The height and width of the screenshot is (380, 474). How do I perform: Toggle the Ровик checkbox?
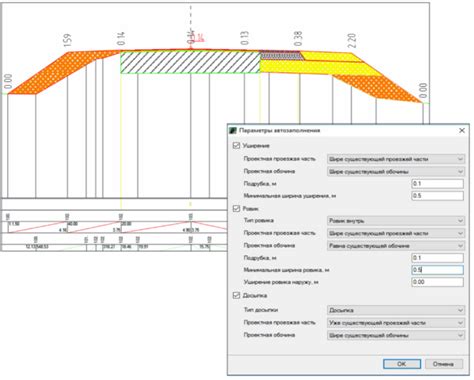click(x=236, y=208)
